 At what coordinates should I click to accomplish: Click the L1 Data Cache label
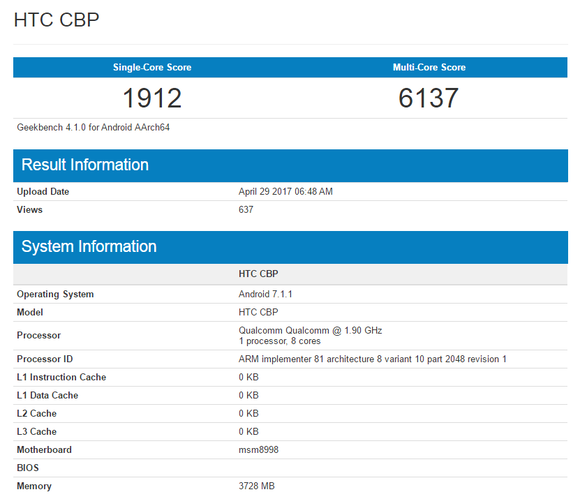pos(47,395)
